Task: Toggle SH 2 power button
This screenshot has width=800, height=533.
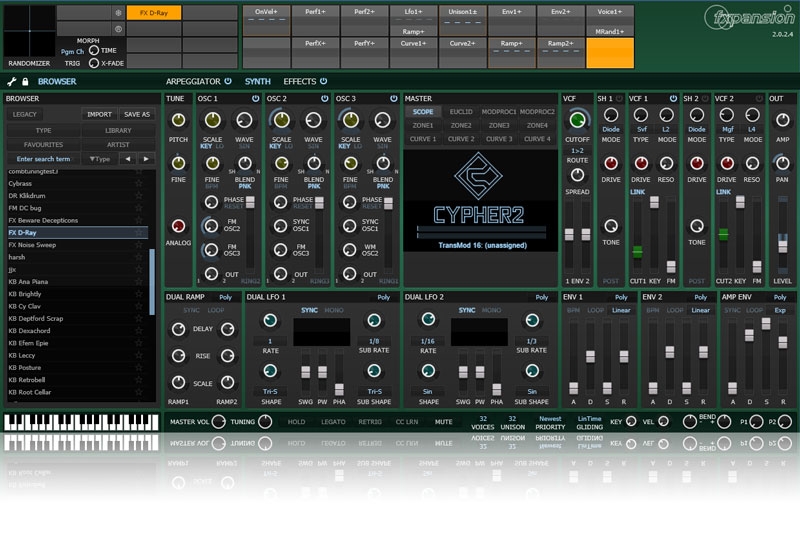Action: pos(705,98)
